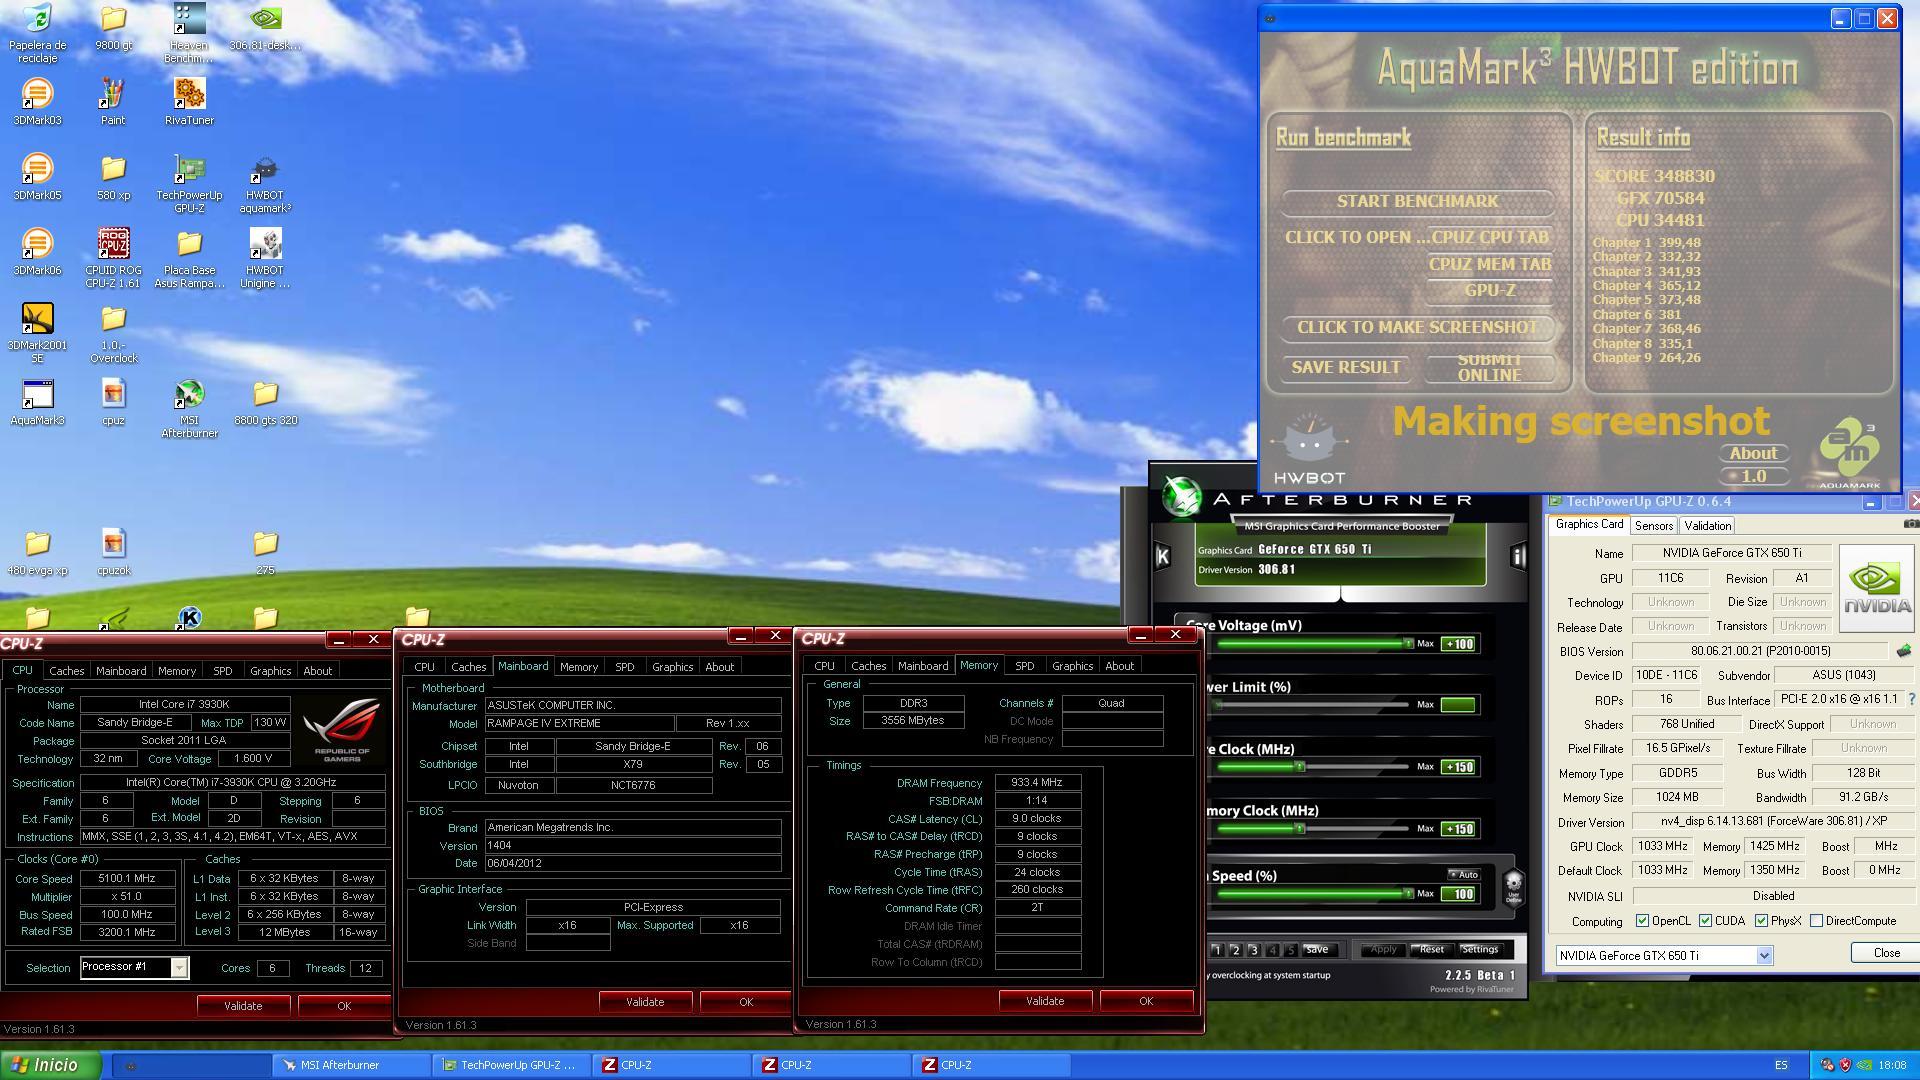Click GPU-Z link in AquaMark window

point(1490,291)
